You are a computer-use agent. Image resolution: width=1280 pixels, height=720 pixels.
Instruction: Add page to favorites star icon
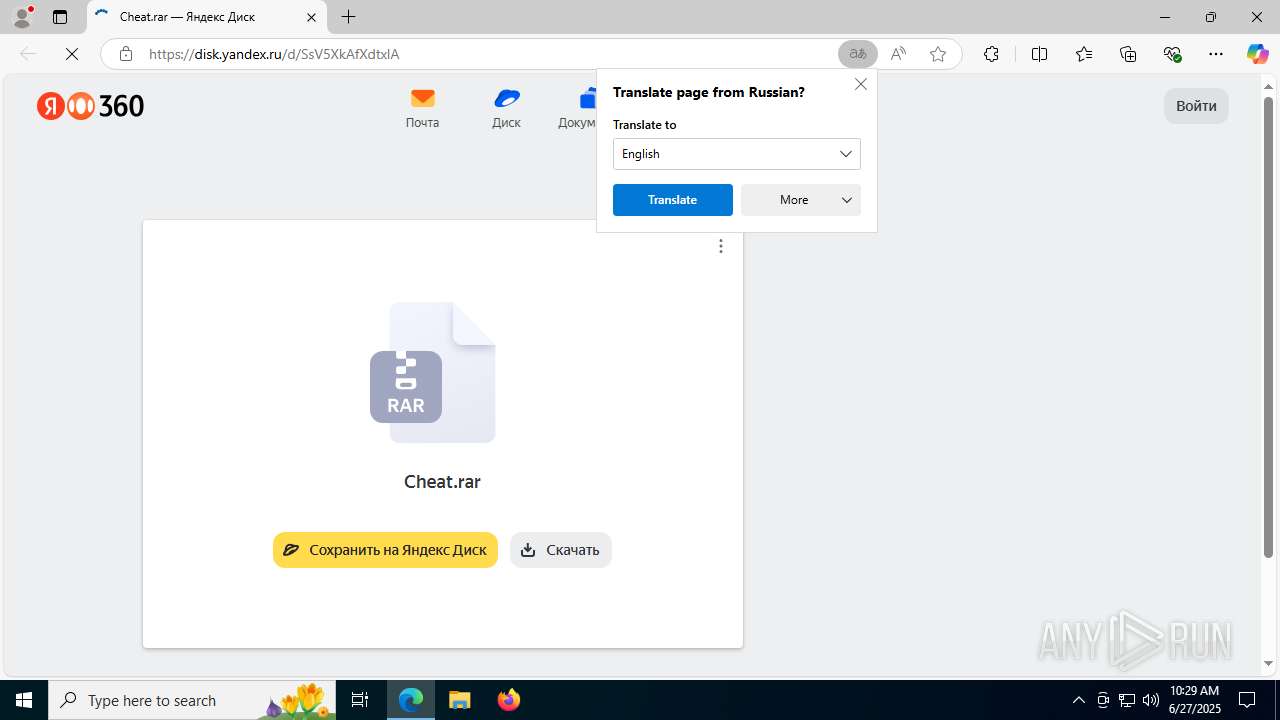[938, 54]
